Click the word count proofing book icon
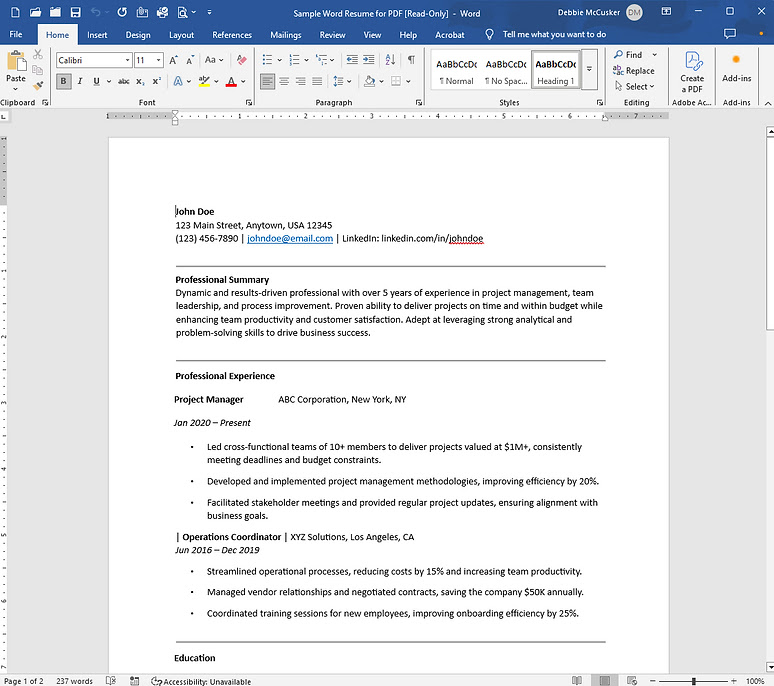 point(111,681)
